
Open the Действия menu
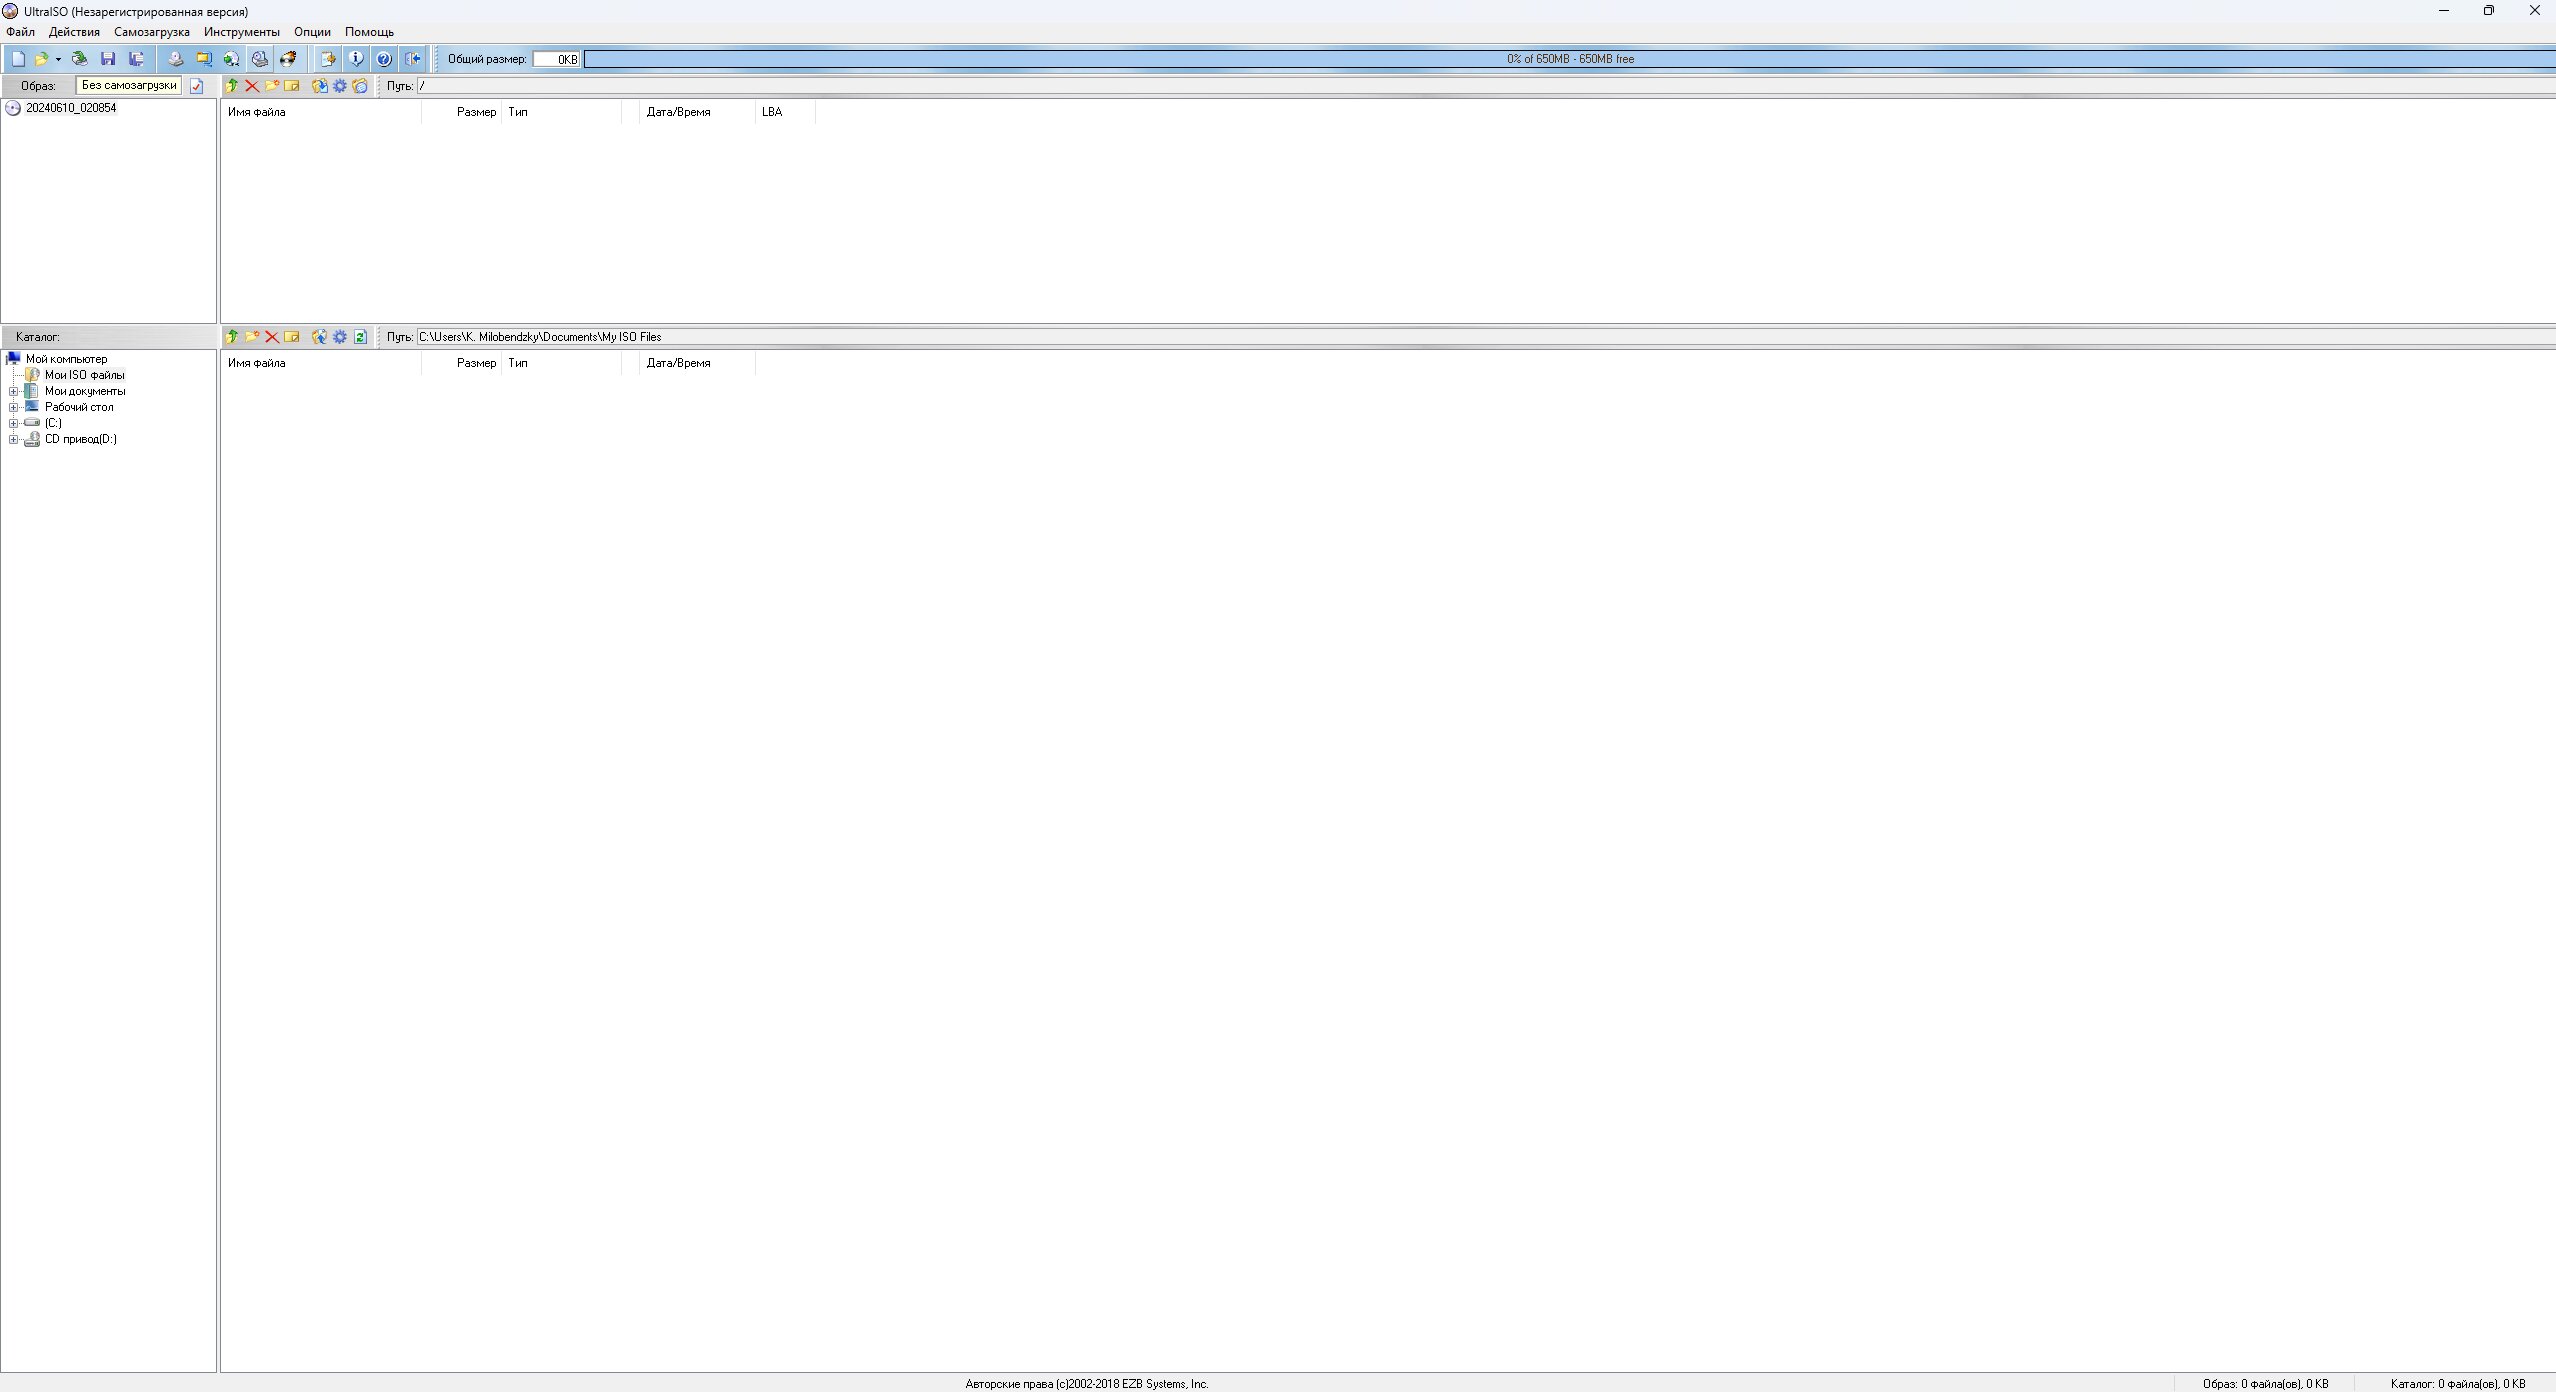pos(74,32)
